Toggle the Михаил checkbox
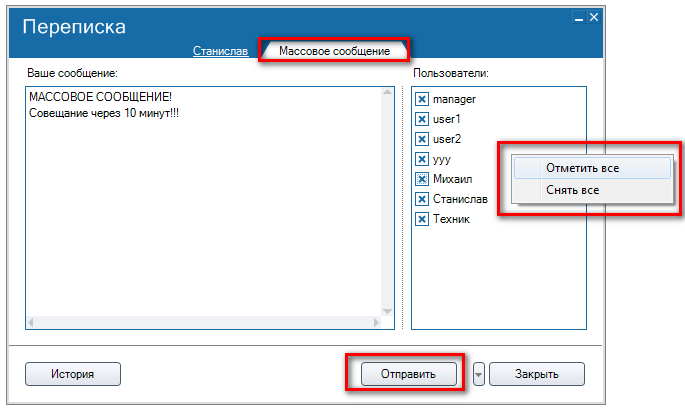Image resolution: width=685 pixels, height=414 pixels. point(422,179)
